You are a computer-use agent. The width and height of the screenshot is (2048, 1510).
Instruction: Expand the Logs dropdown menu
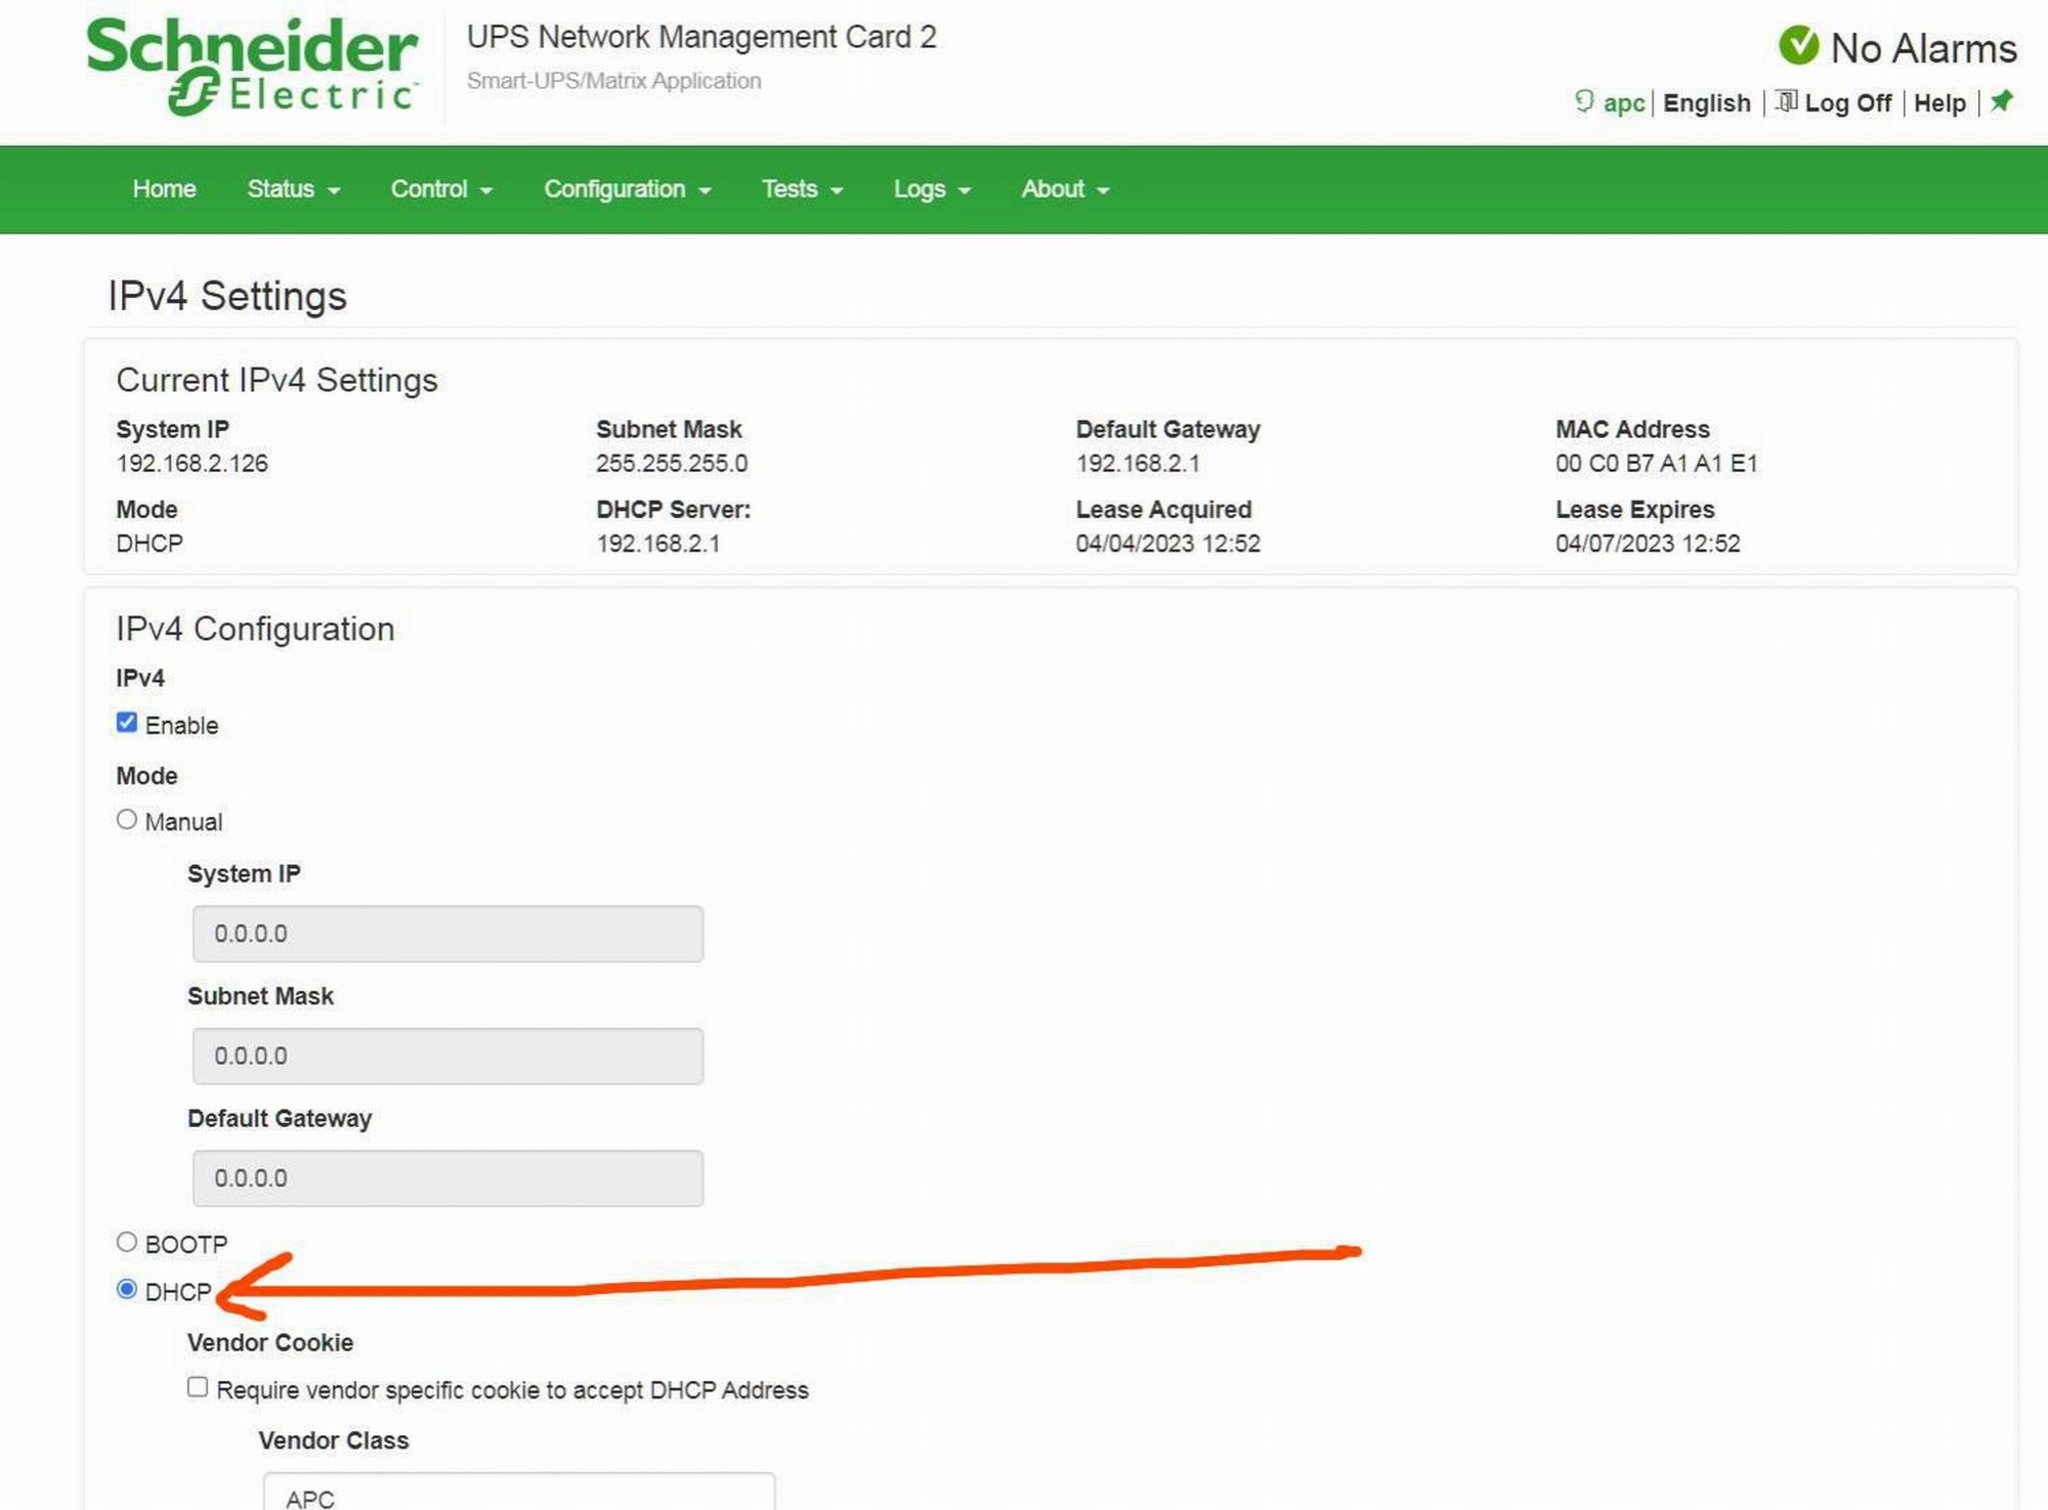(932, 189)
